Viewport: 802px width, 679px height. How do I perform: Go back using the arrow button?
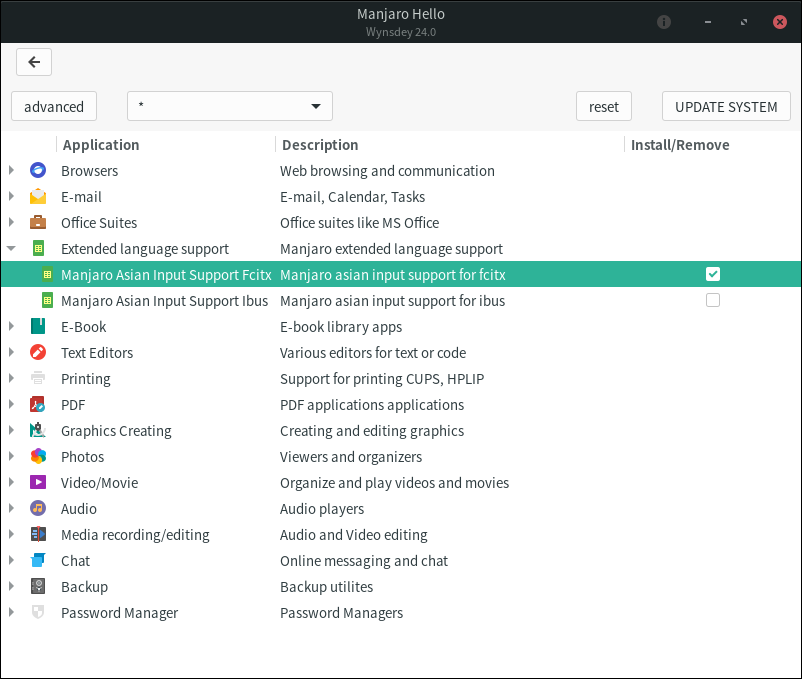tap(34, 62)
